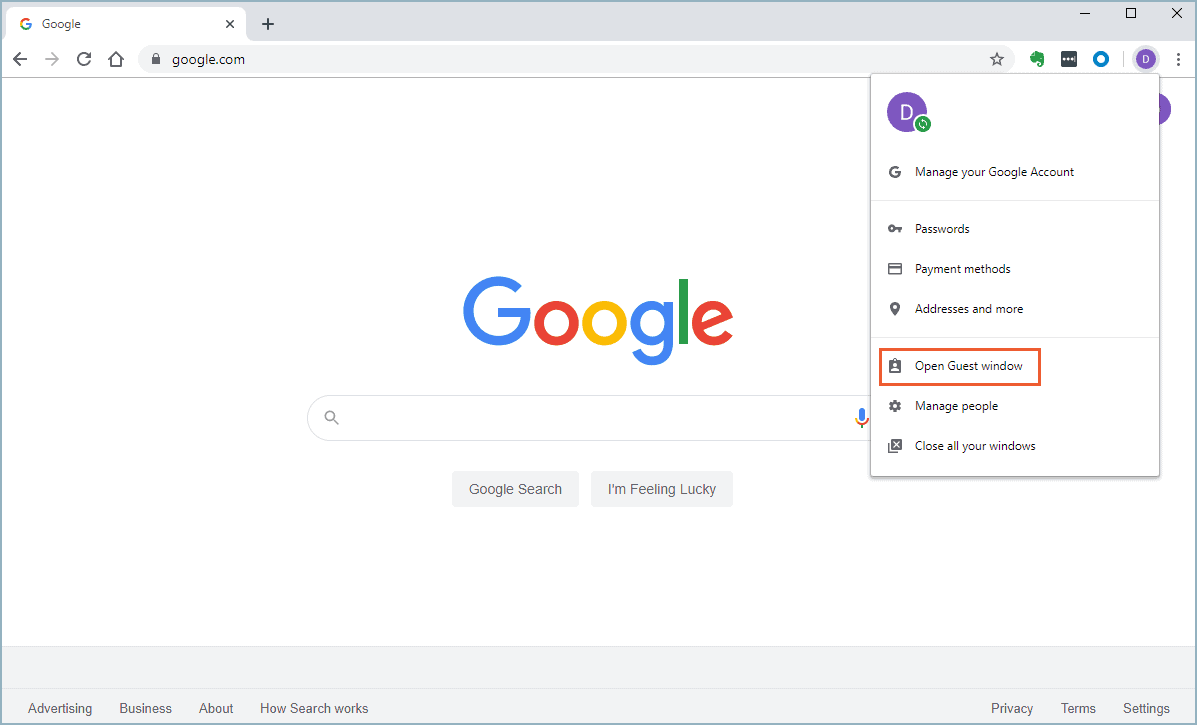The width and height of the screenshot is (1197, 725).
Task: Click the D profile avatar in toolbar
Action: [x=1145, y=60]
